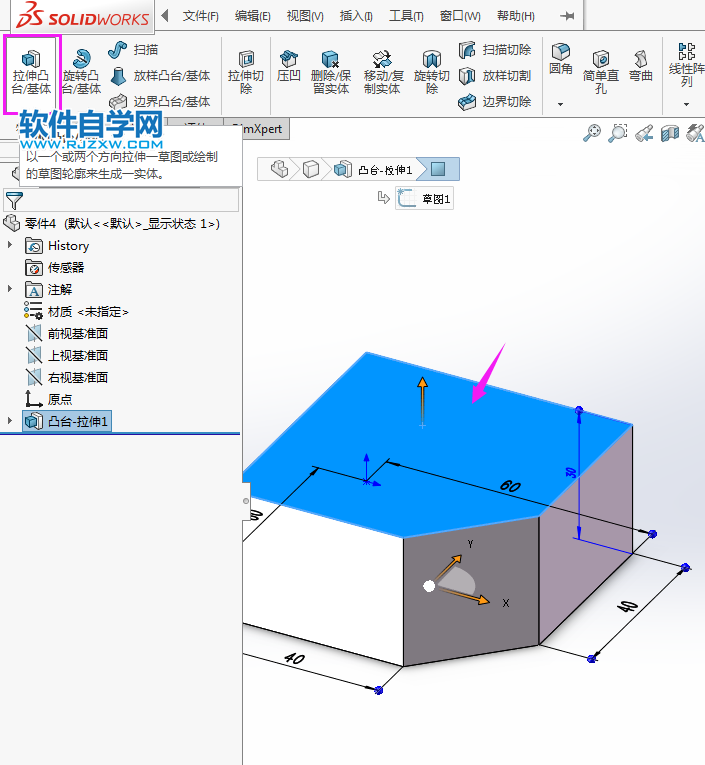
Task: Open the 帮助(H) menu
Action: click(516, 16)
